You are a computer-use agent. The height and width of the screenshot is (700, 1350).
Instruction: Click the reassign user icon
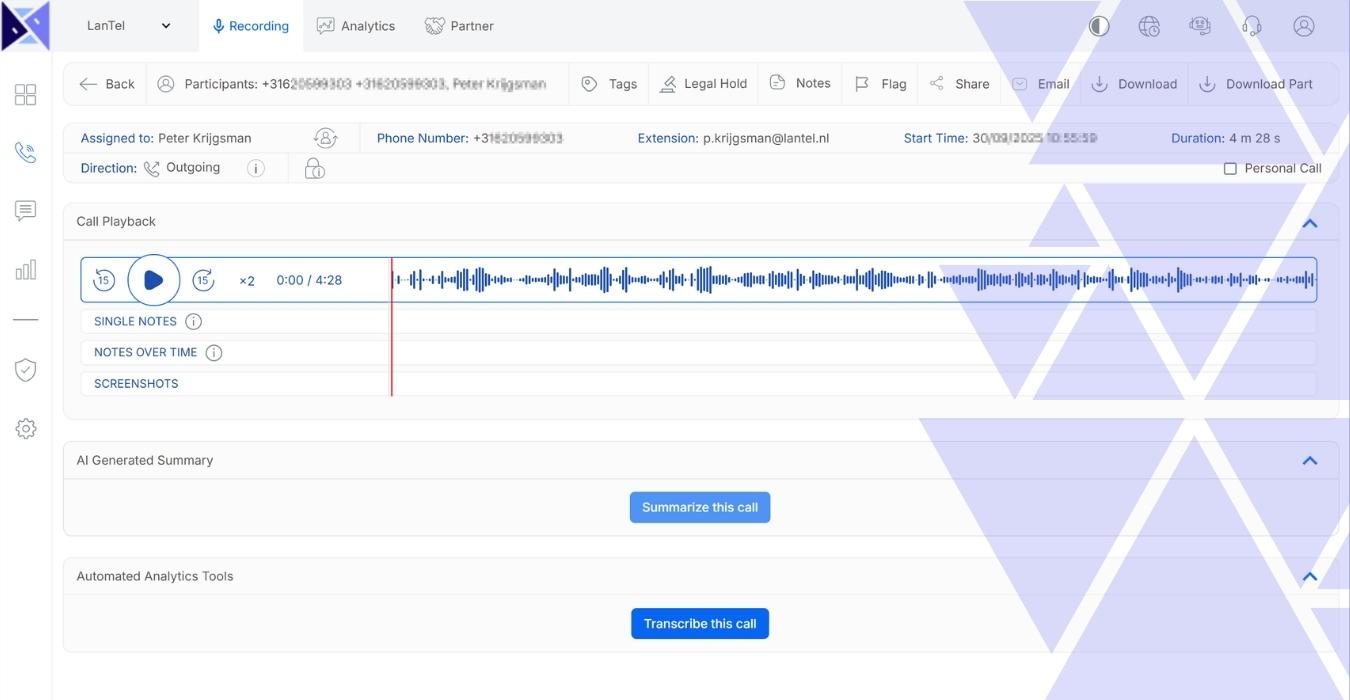tap(325, 138)
